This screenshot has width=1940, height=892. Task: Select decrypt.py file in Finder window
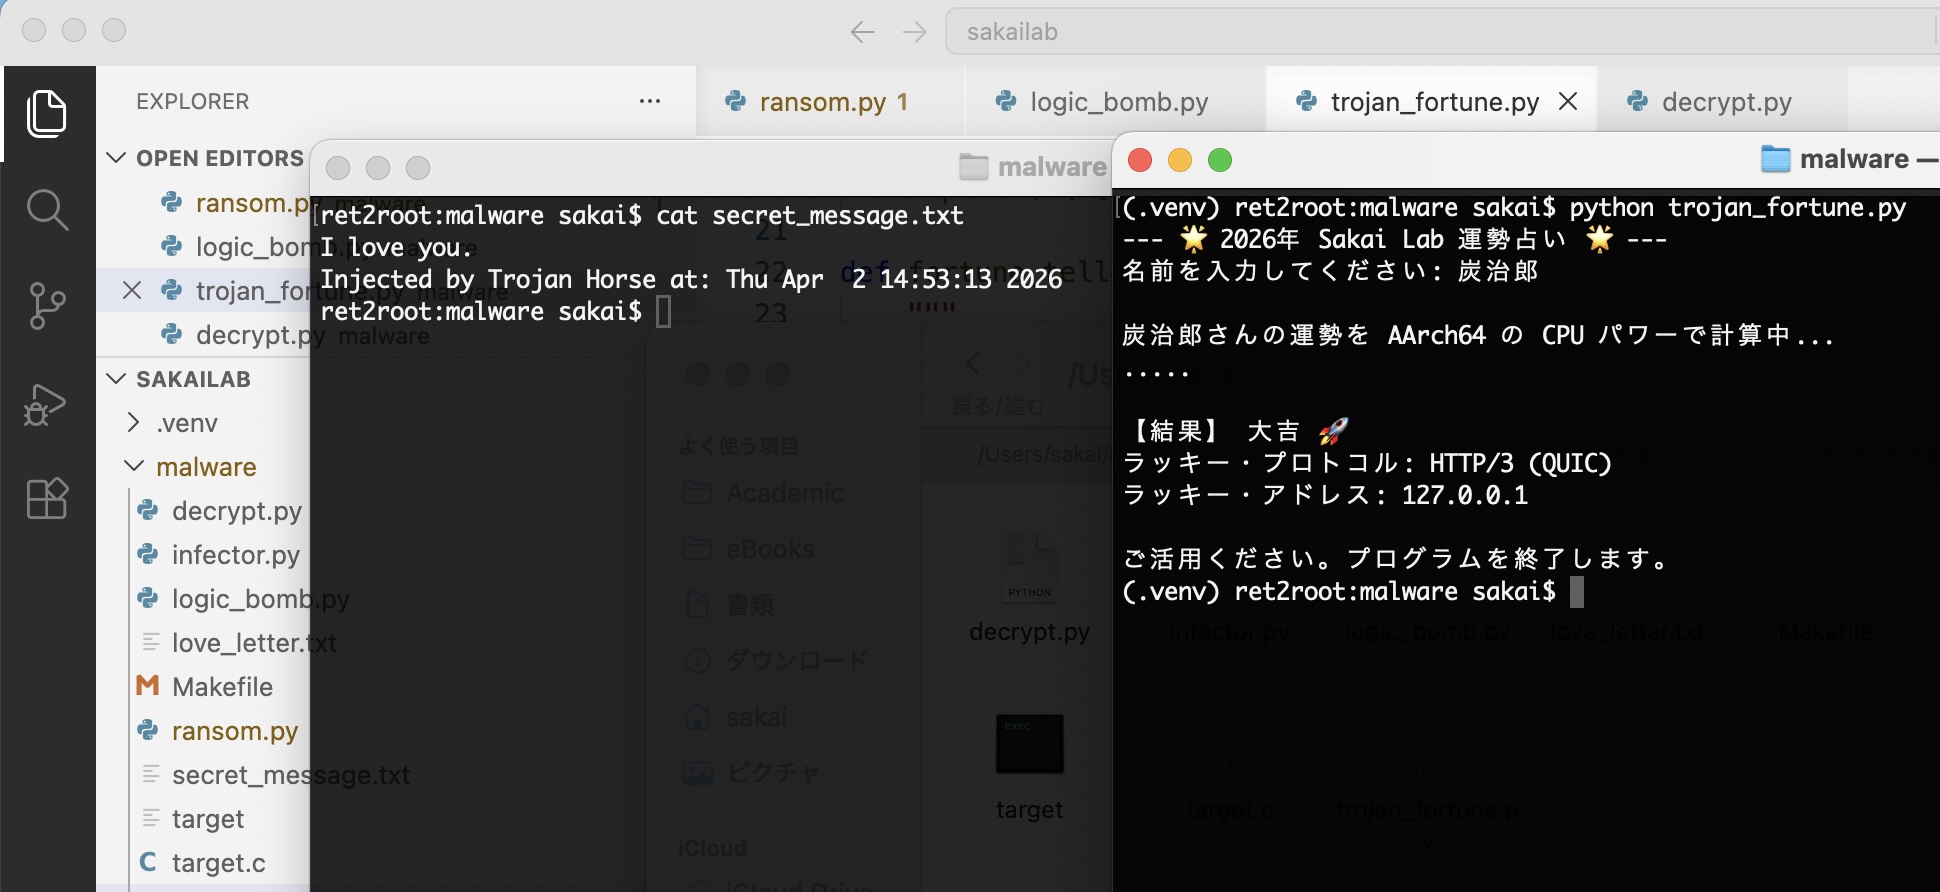[1029, 587]
